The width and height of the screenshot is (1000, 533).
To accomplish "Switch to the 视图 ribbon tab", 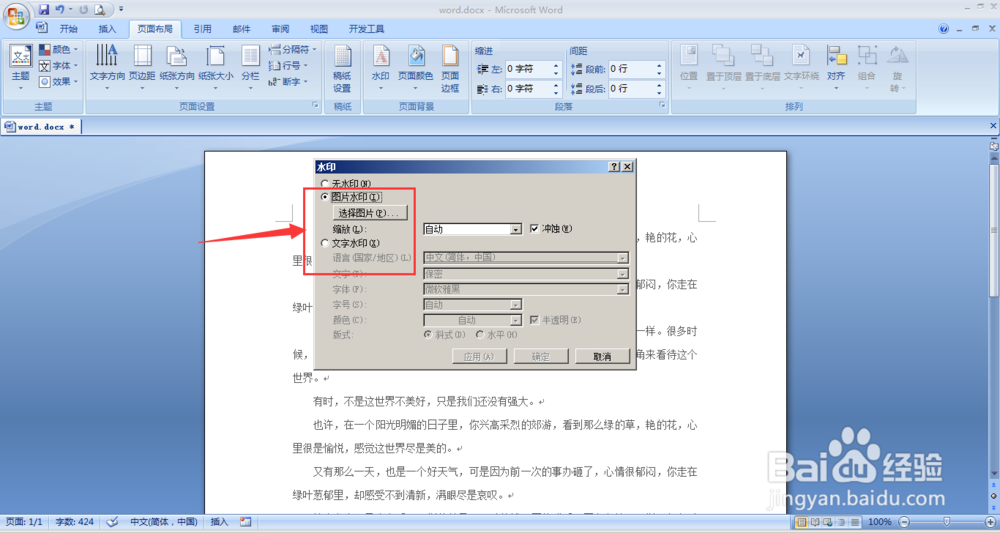I will 319,29.
